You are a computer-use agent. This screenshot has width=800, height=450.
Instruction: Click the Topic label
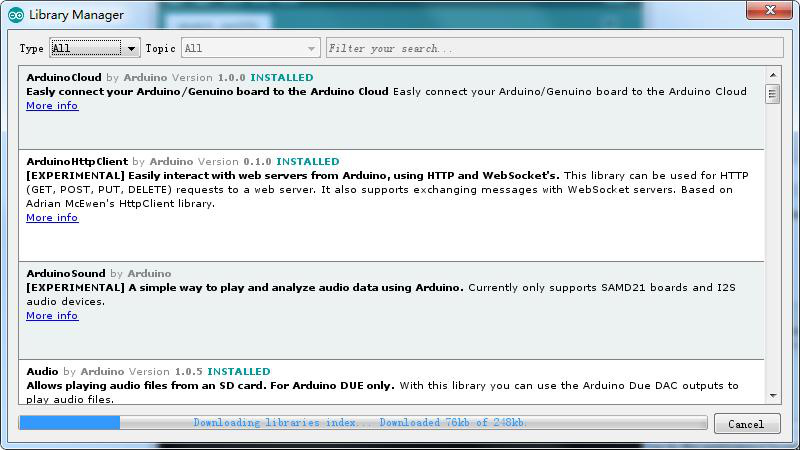pos(160,48)
